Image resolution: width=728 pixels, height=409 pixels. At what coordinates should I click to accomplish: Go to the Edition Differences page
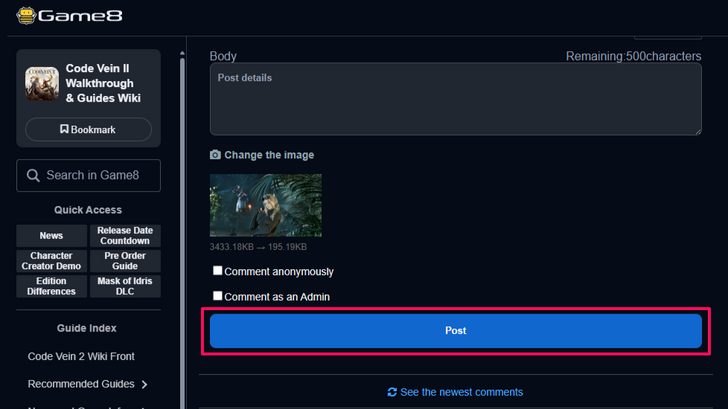pyautogui.click(x=51, y=286)
